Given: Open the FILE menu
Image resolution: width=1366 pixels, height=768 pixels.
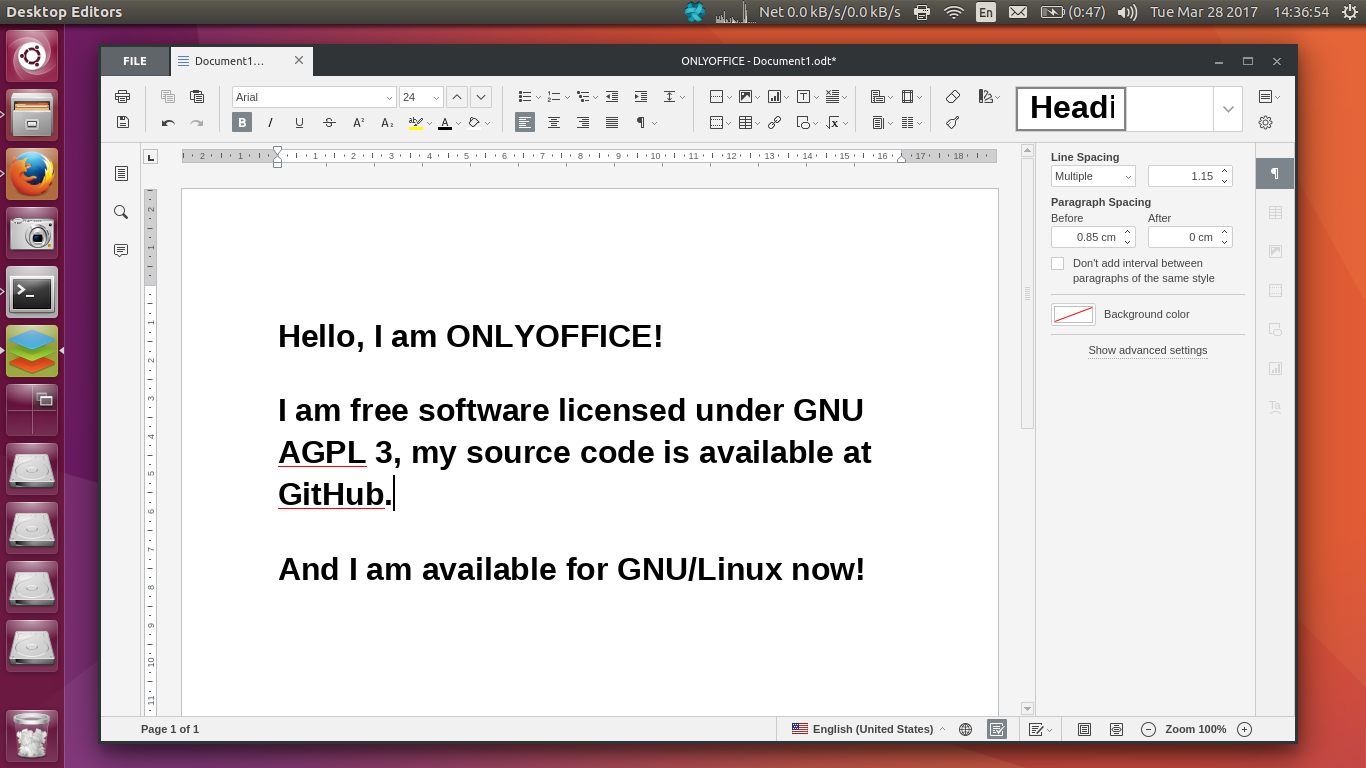Looking at the screenshot, I should pyautogui.click(x=134, y=61).
